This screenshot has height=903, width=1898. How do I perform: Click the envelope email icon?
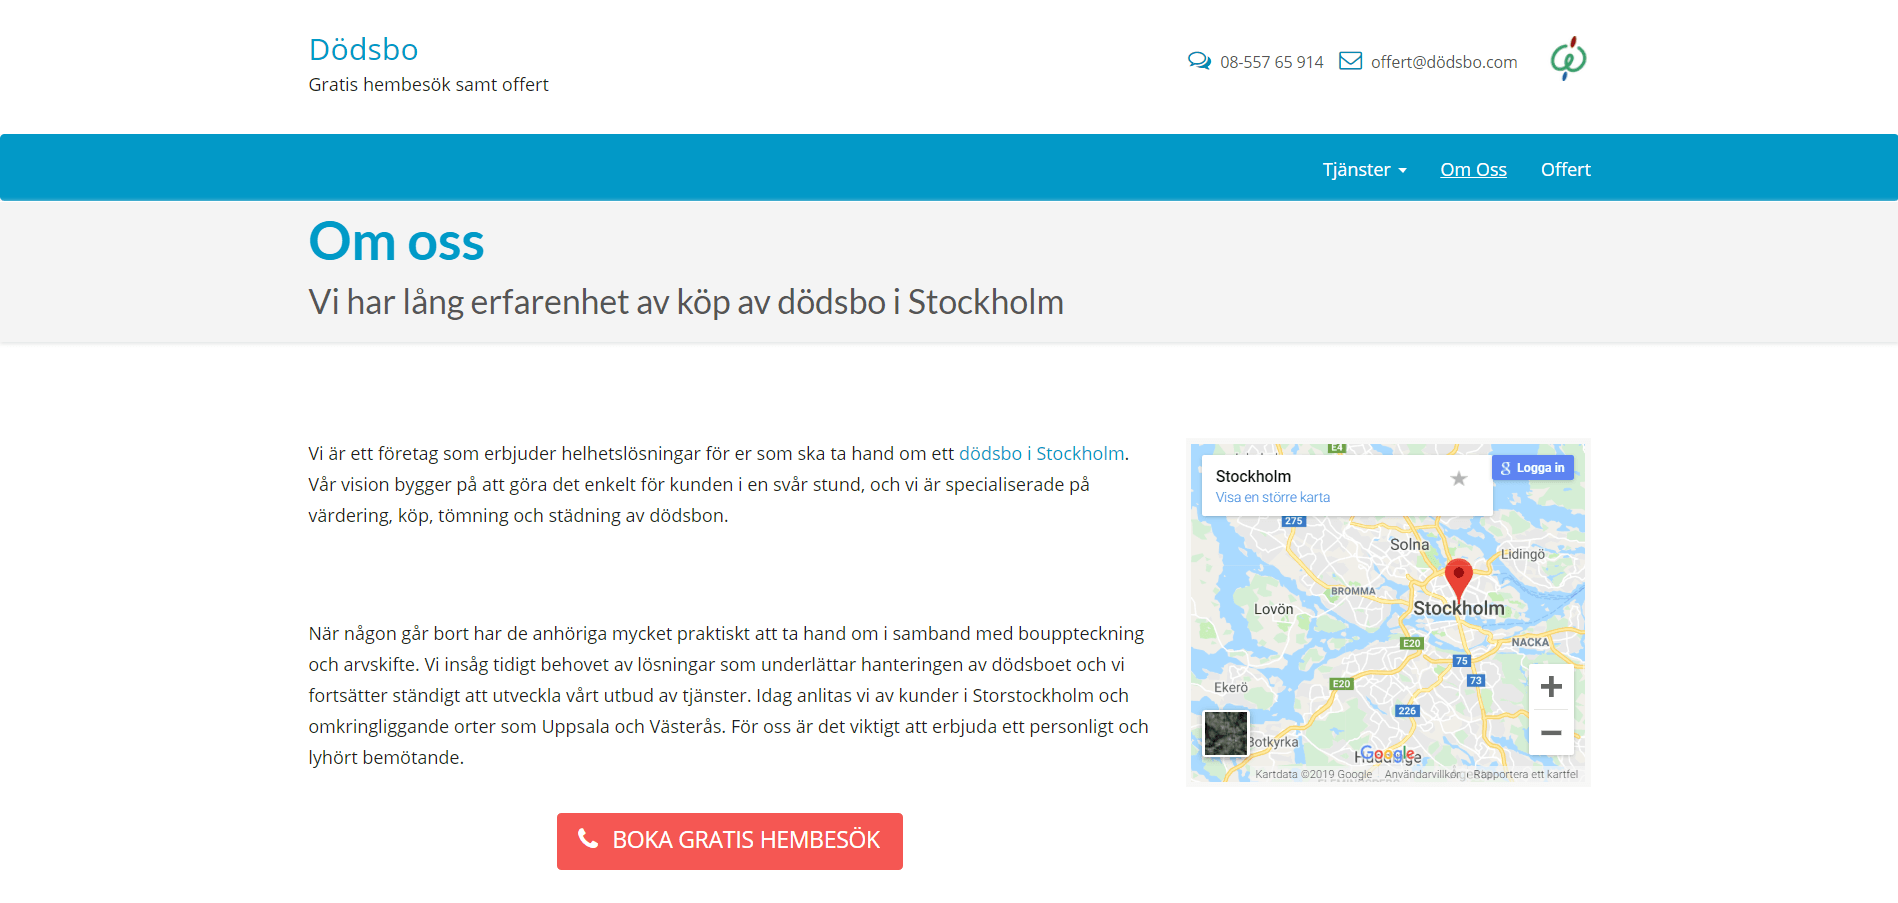pyautogui.click(x=1350, y=61)
